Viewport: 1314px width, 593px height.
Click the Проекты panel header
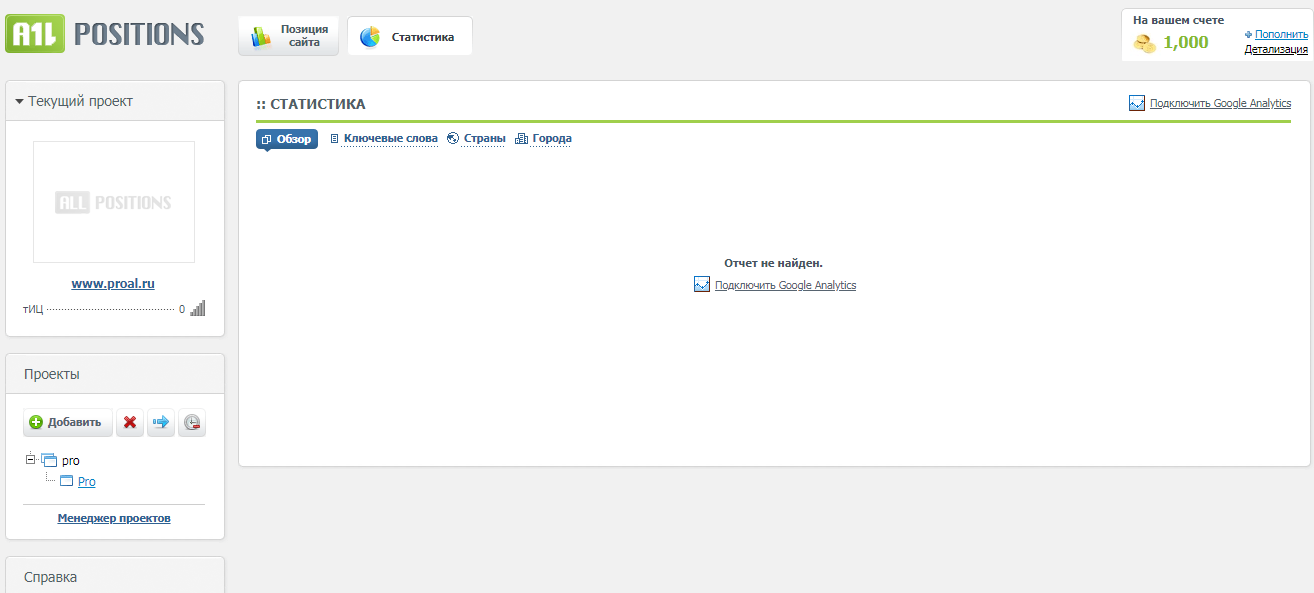click(x=115, y=374)
